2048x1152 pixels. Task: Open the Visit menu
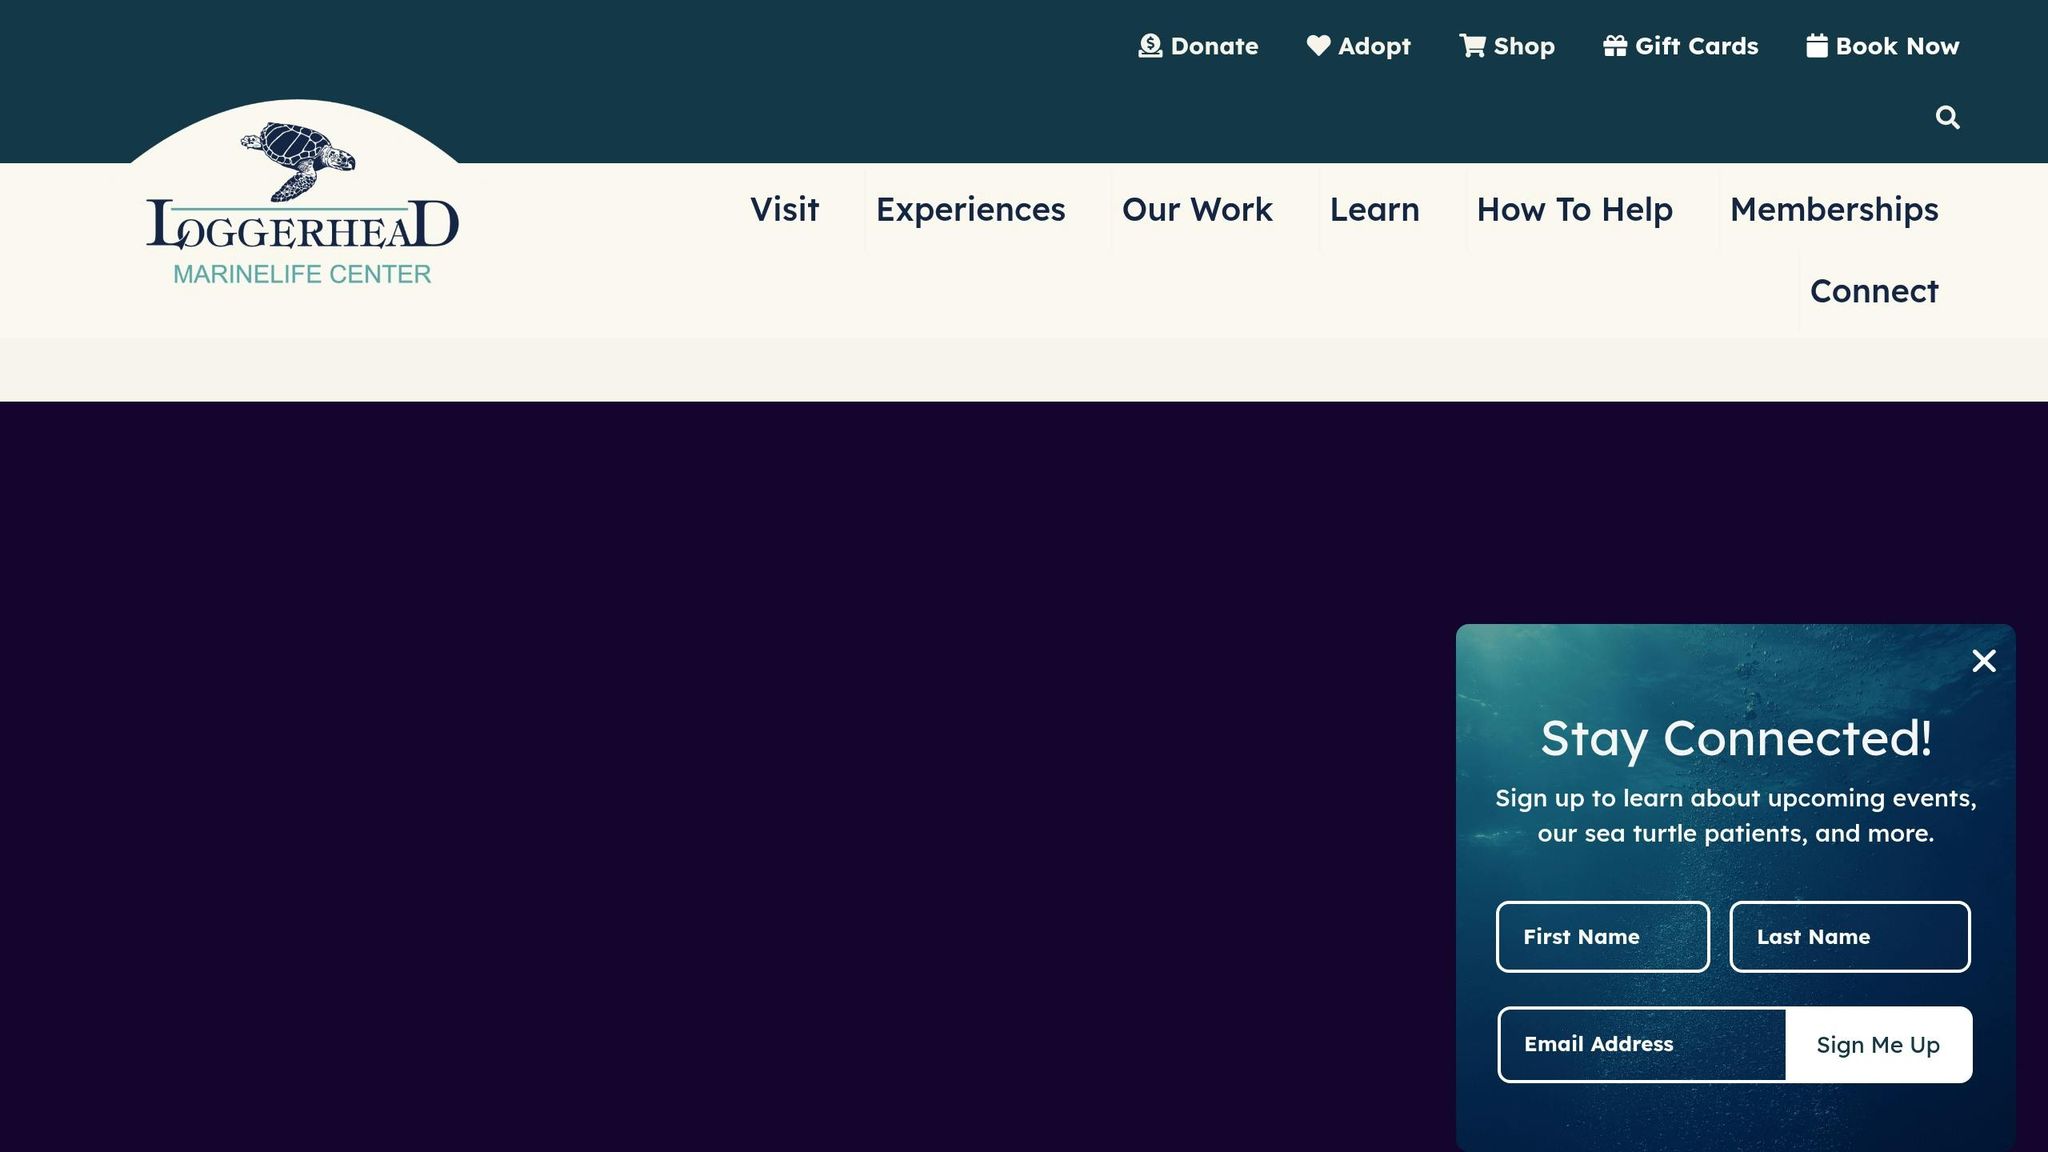(784, 210)
